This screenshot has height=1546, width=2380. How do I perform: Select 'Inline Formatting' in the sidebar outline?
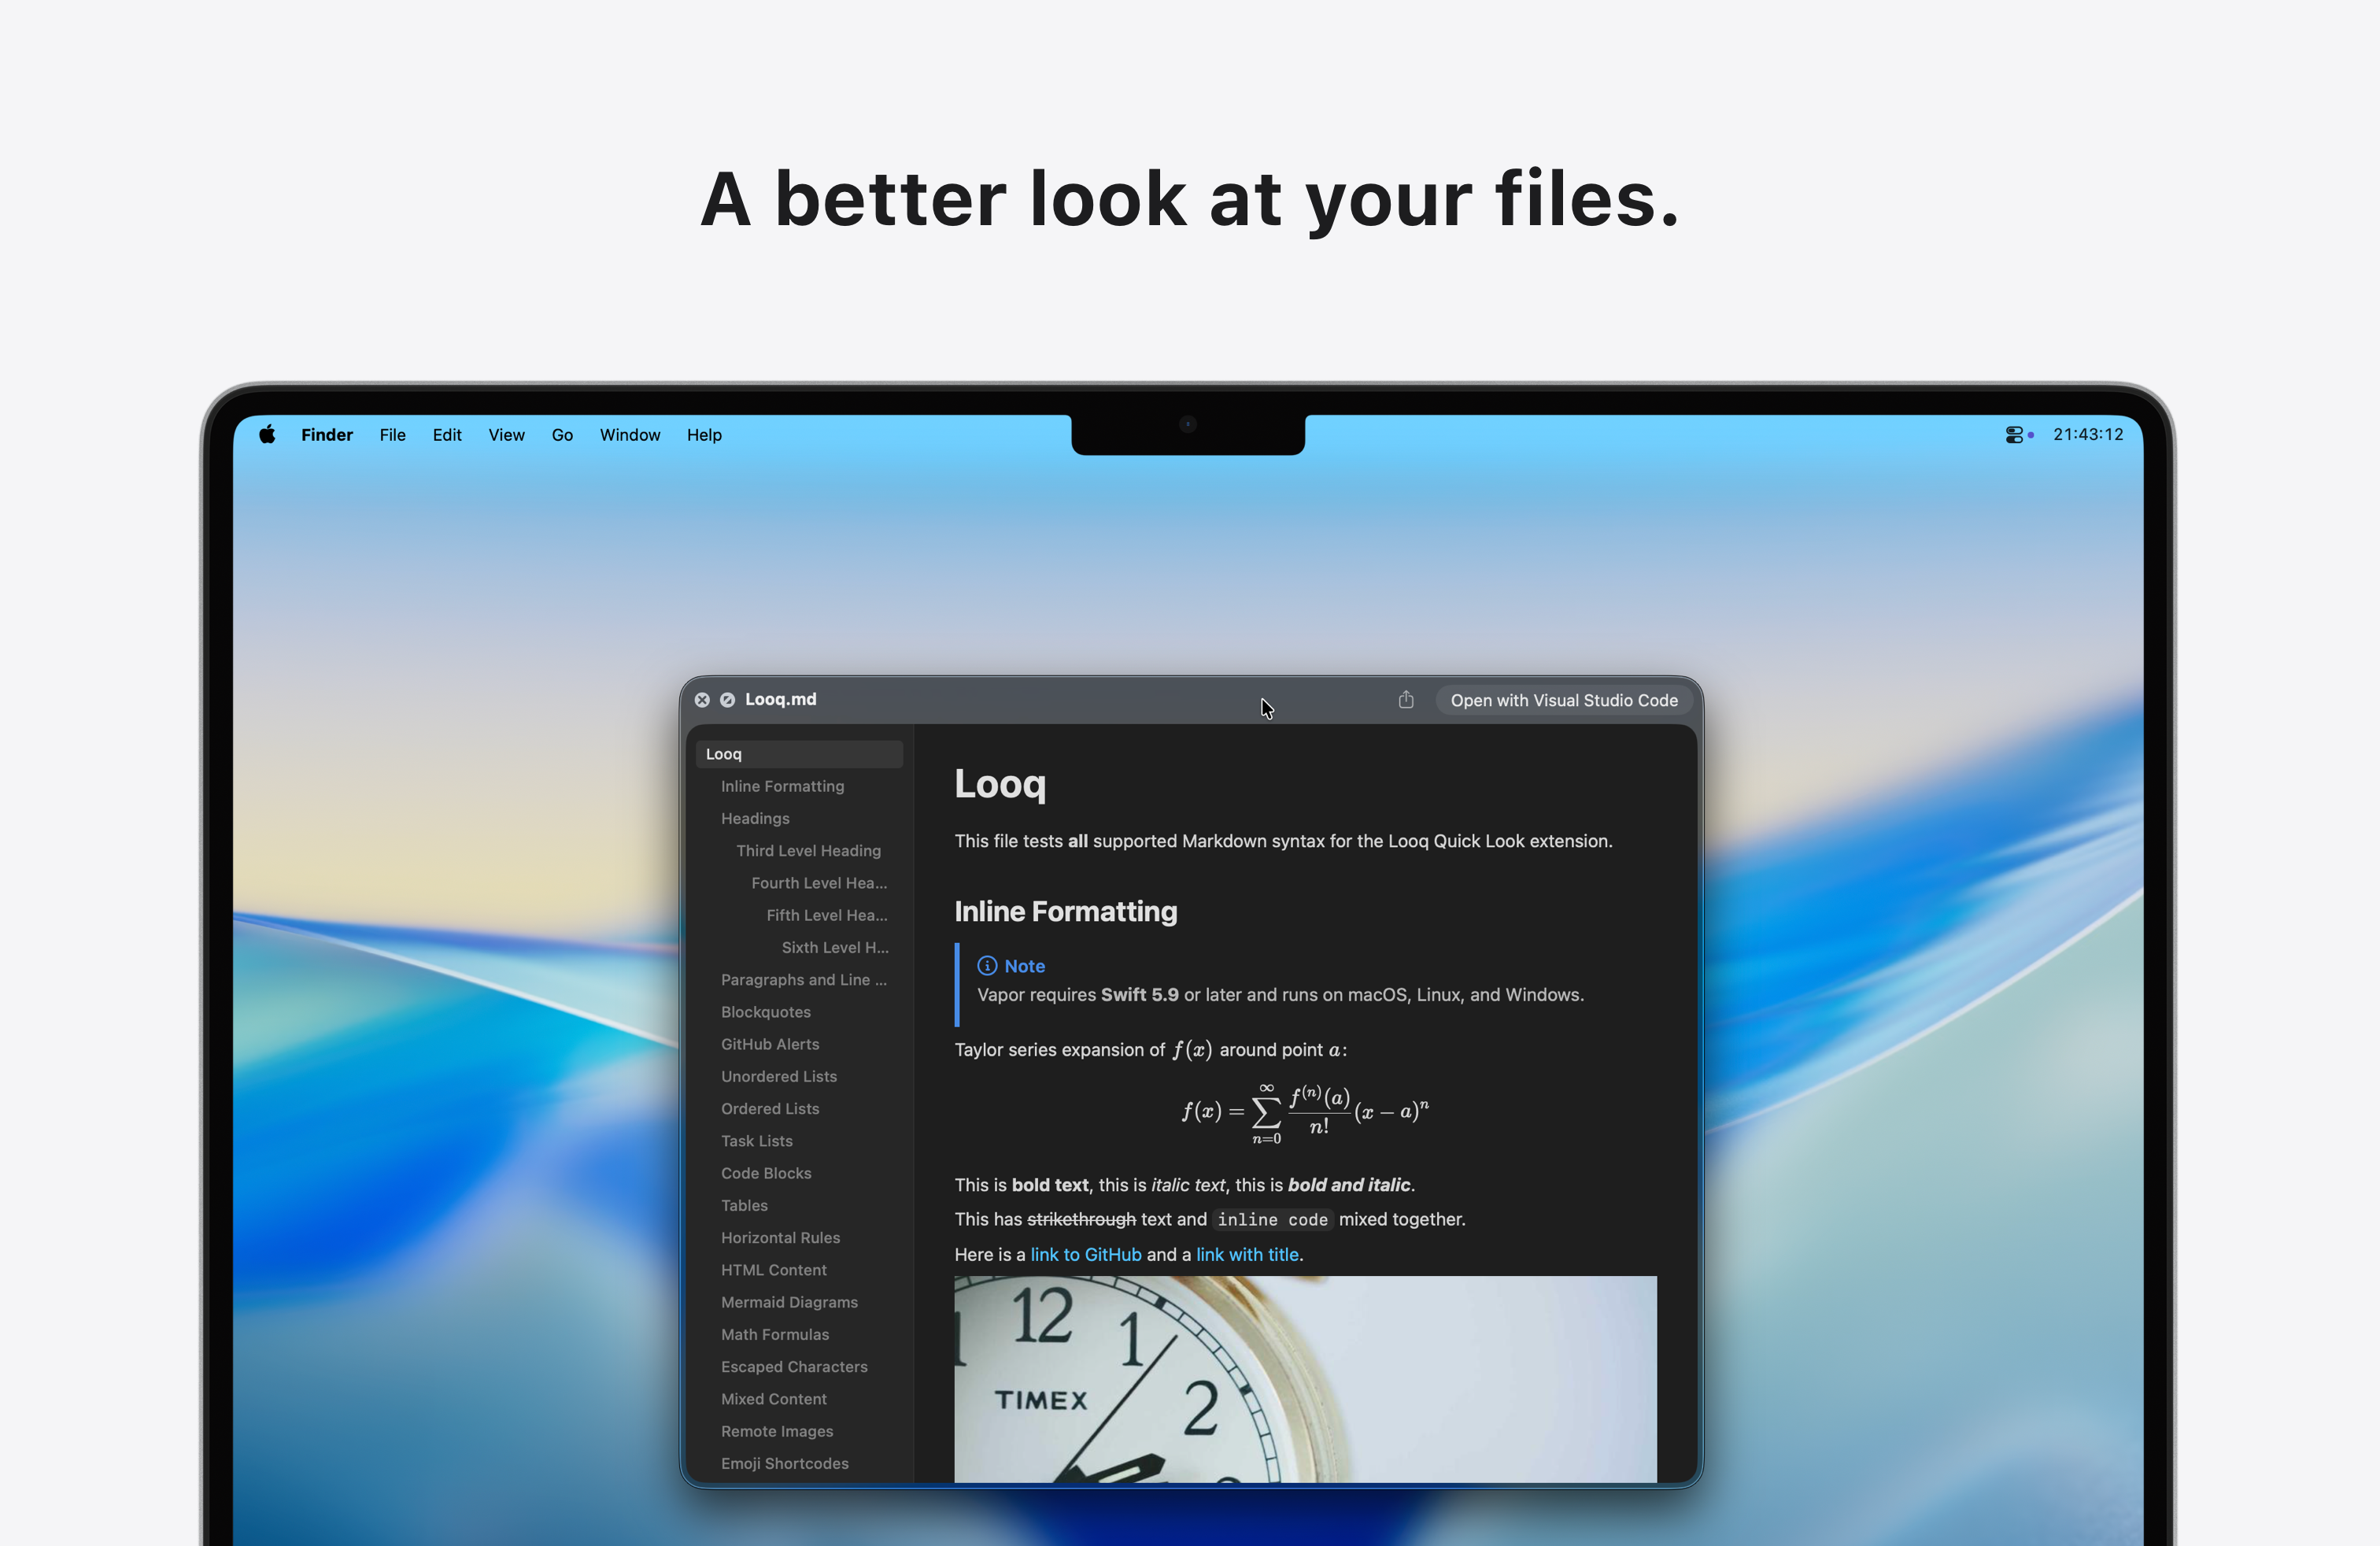[782, 786]
